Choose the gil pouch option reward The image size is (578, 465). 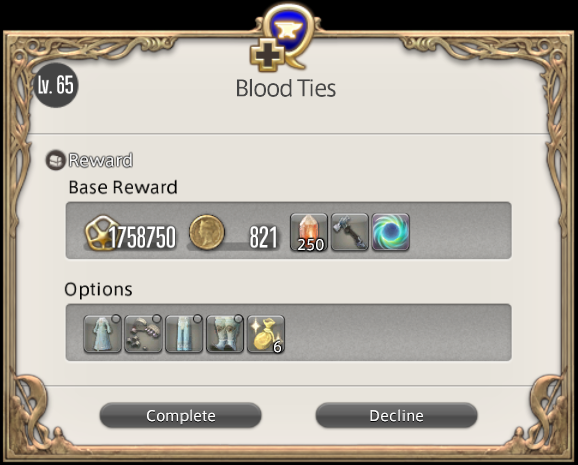pos(266,334)
